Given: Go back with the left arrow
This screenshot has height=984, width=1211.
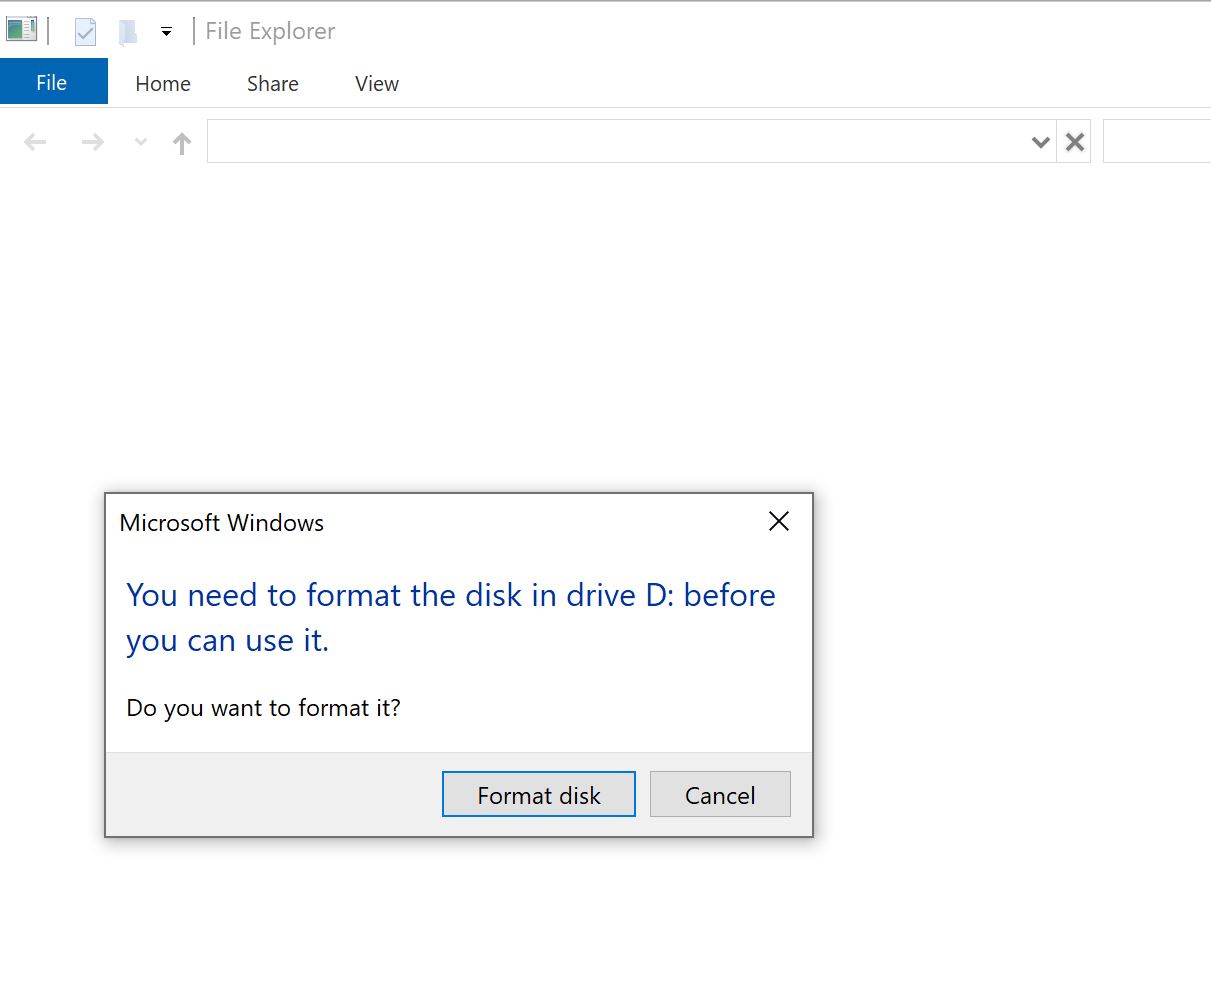Looking at the screenshot, I should pyautogui.click(x=36, y=143).
